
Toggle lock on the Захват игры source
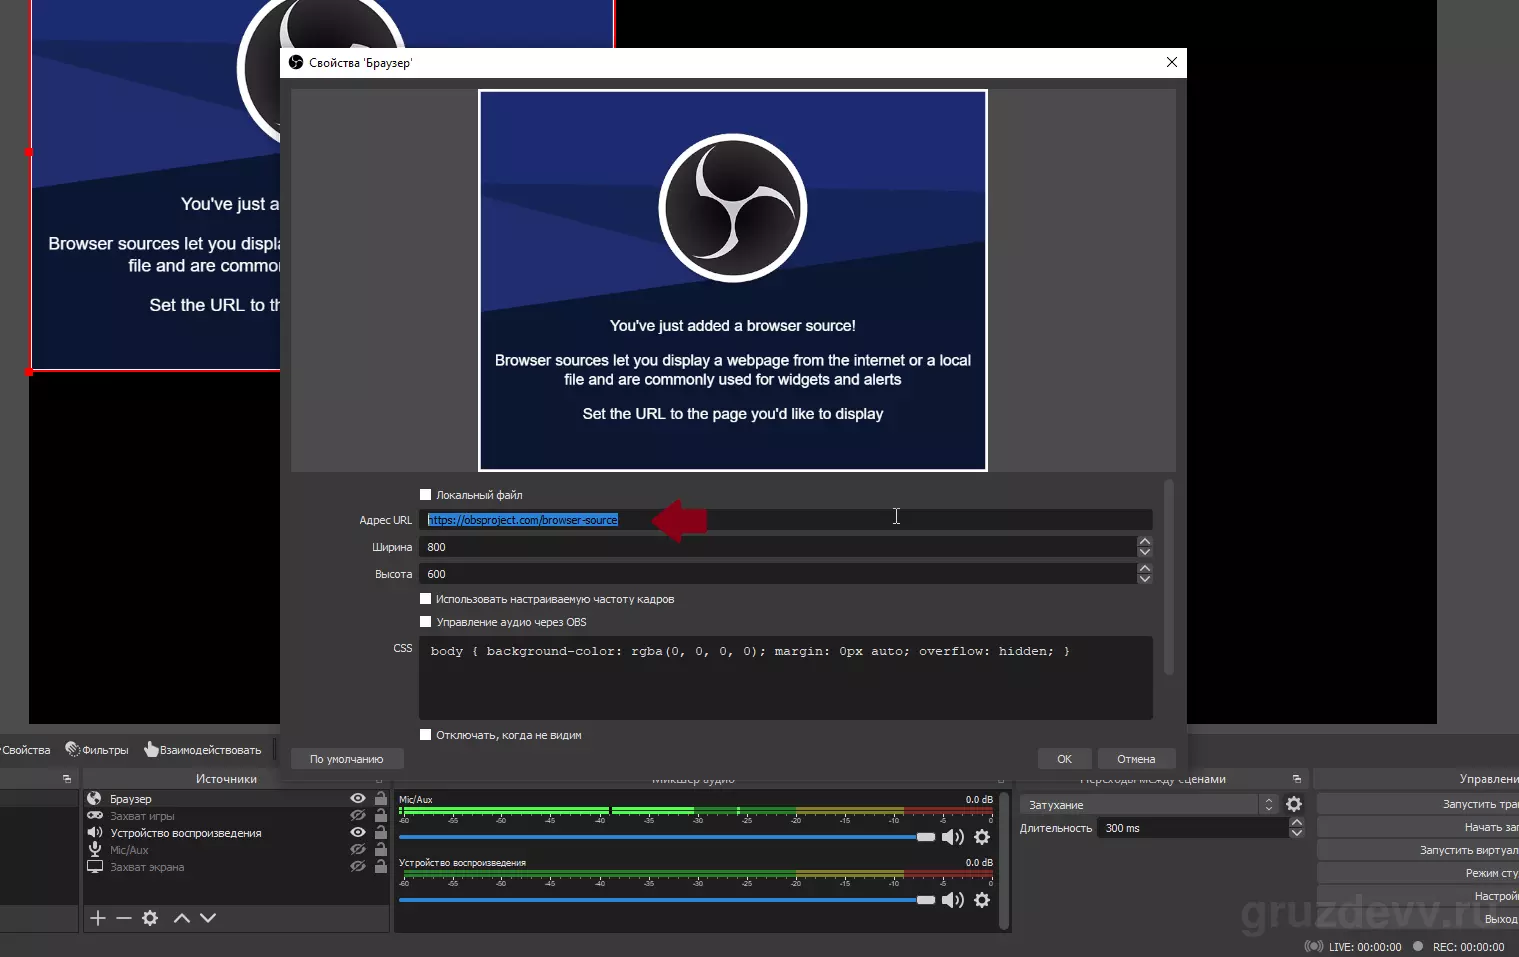[380, 815]
